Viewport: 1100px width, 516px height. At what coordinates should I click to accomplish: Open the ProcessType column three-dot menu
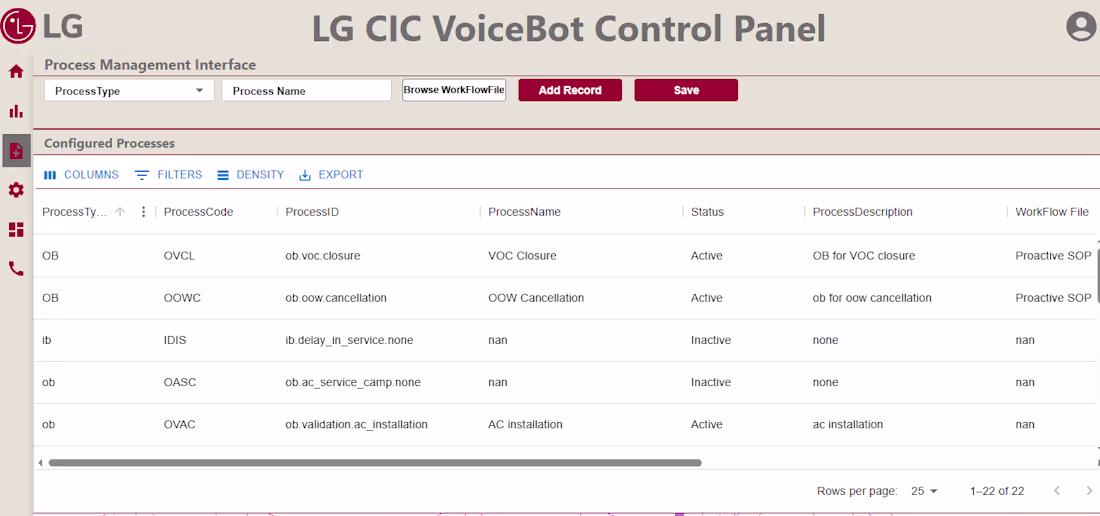[x=143, y=212]
